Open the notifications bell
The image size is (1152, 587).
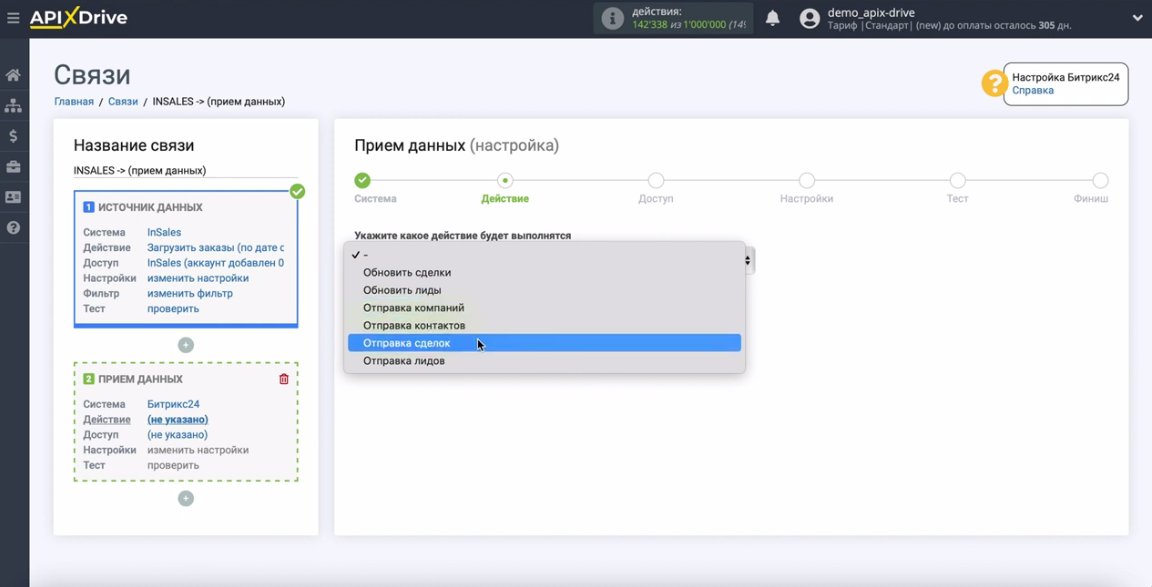click(772, 18)
